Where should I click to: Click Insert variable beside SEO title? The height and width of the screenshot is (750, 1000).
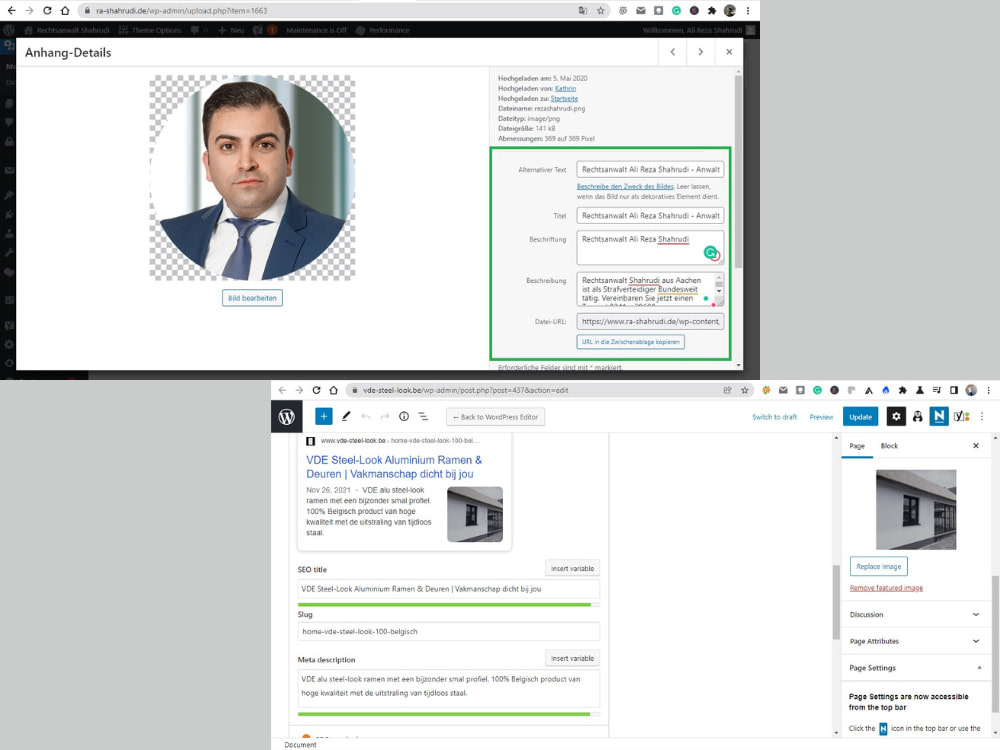pos(572,568)
